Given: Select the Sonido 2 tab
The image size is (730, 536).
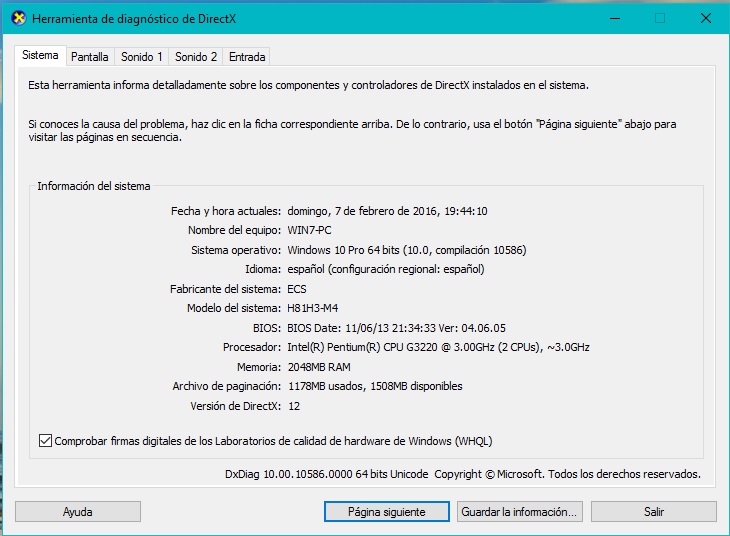Looking at the screenshot, I should [x=196, y=57].
